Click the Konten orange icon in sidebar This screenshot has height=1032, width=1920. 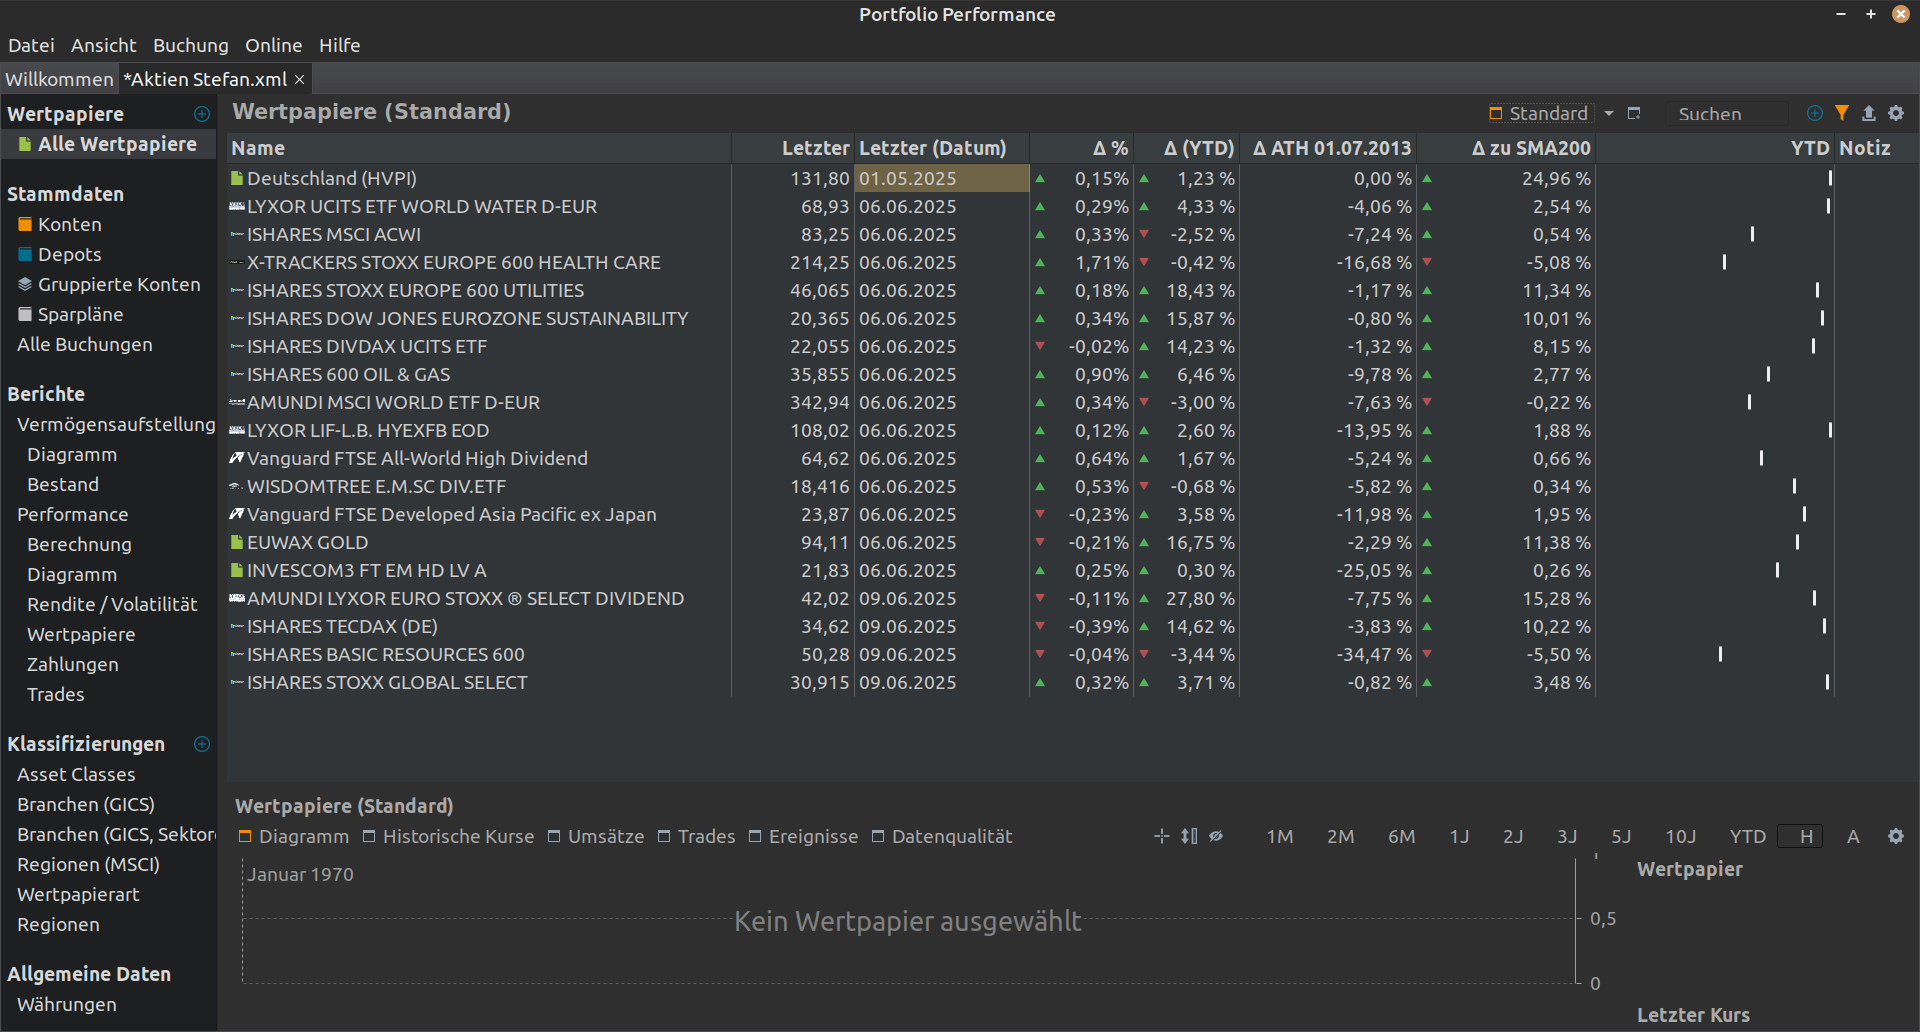pos(26,225)
